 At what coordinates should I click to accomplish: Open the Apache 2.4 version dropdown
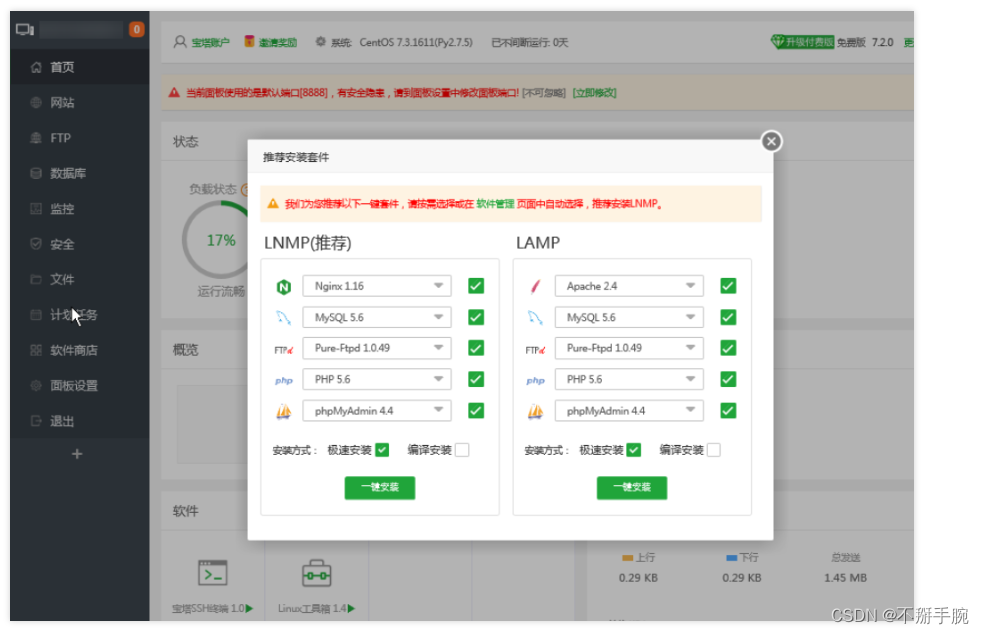pyautogui.click(x=629, y=286)
